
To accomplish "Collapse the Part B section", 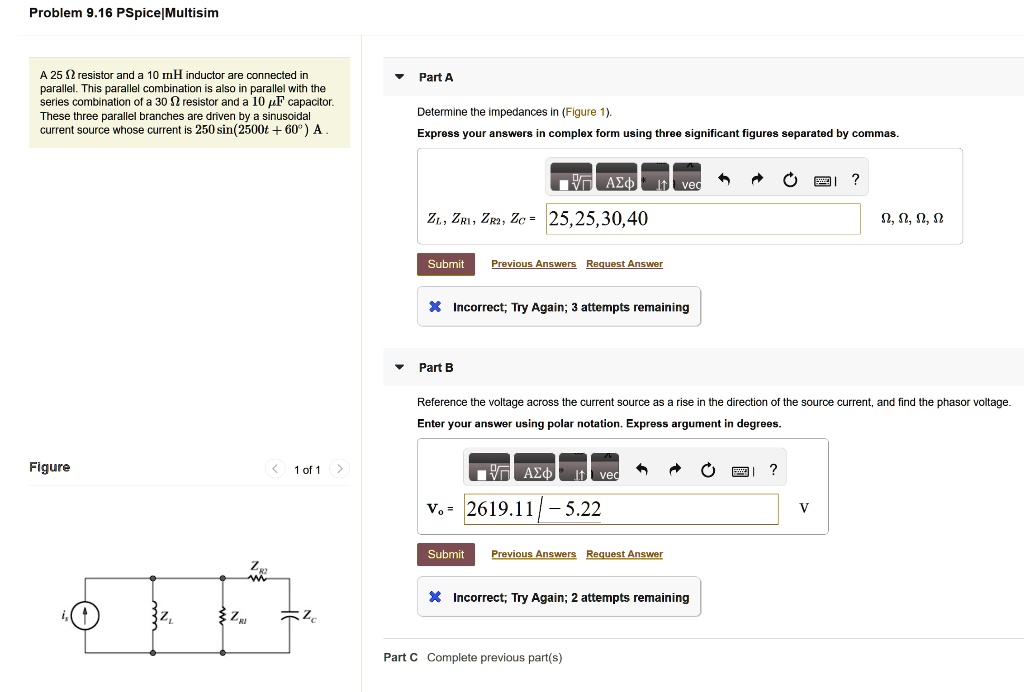I will tap(400, 367).
